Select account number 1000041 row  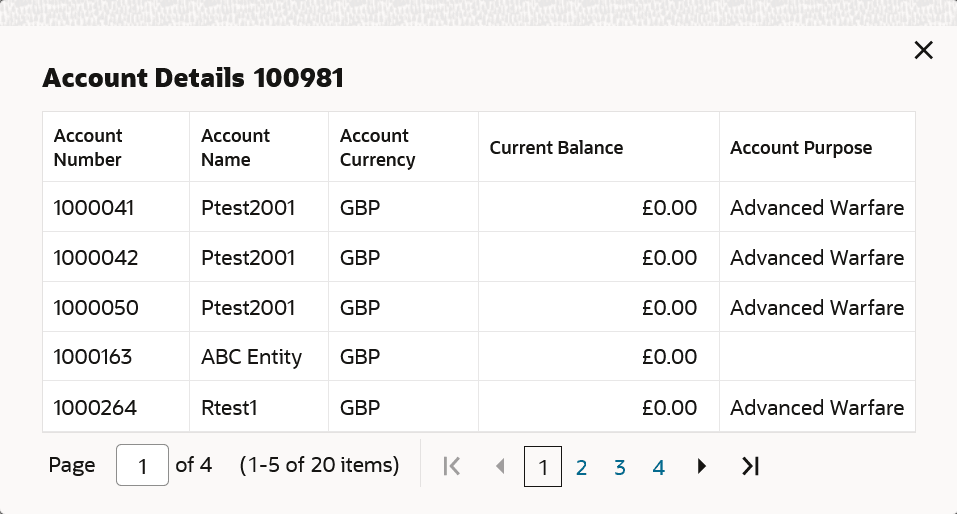tap(94, 208)
